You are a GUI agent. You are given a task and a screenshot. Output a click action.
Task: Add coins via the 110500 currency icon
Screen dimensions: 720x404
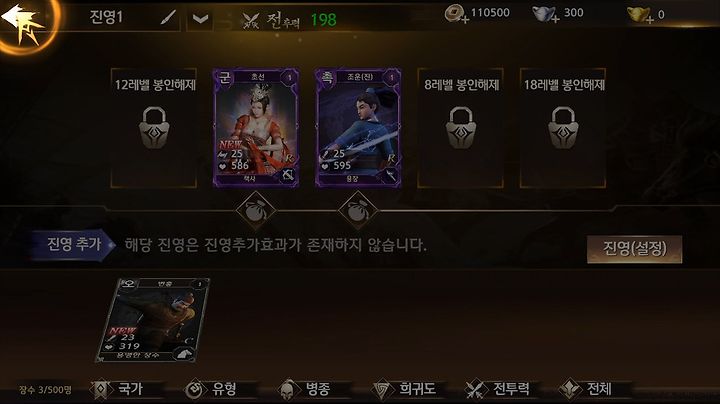tap(457, 14)
